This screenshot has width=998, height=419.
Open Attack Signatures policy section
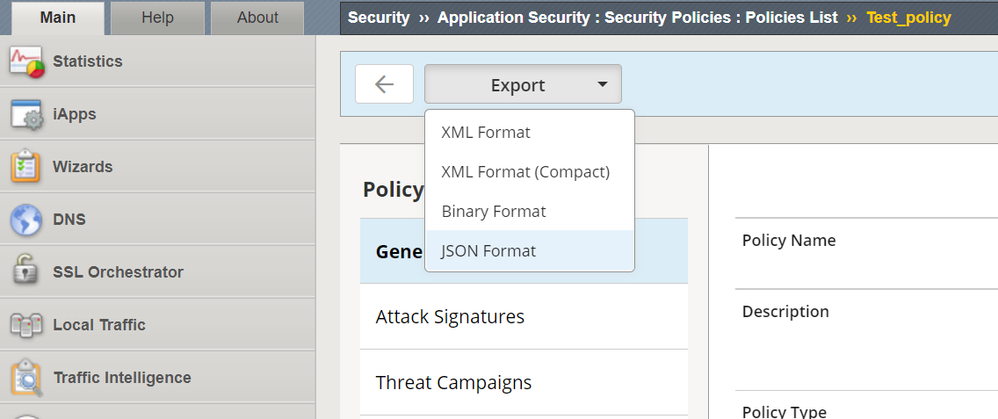[450, 317]
